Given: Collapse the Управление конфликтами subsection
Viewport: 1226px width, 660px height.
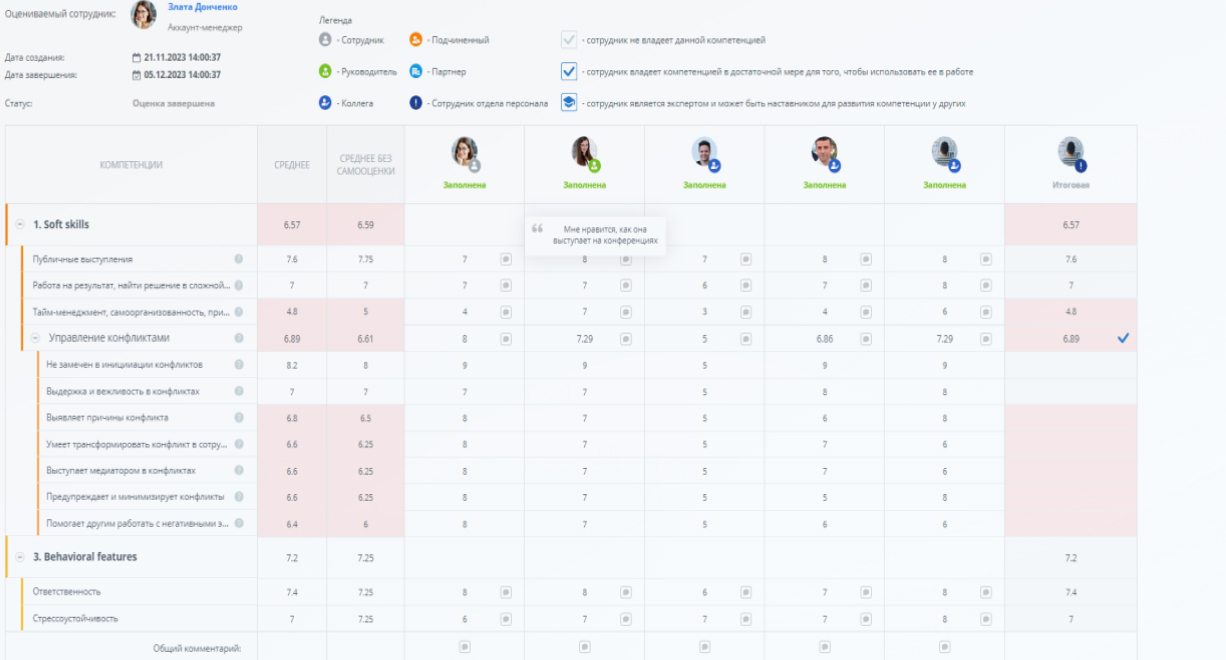Looking at the screenshot, I should pyautogui.click(x=35, y=338).
